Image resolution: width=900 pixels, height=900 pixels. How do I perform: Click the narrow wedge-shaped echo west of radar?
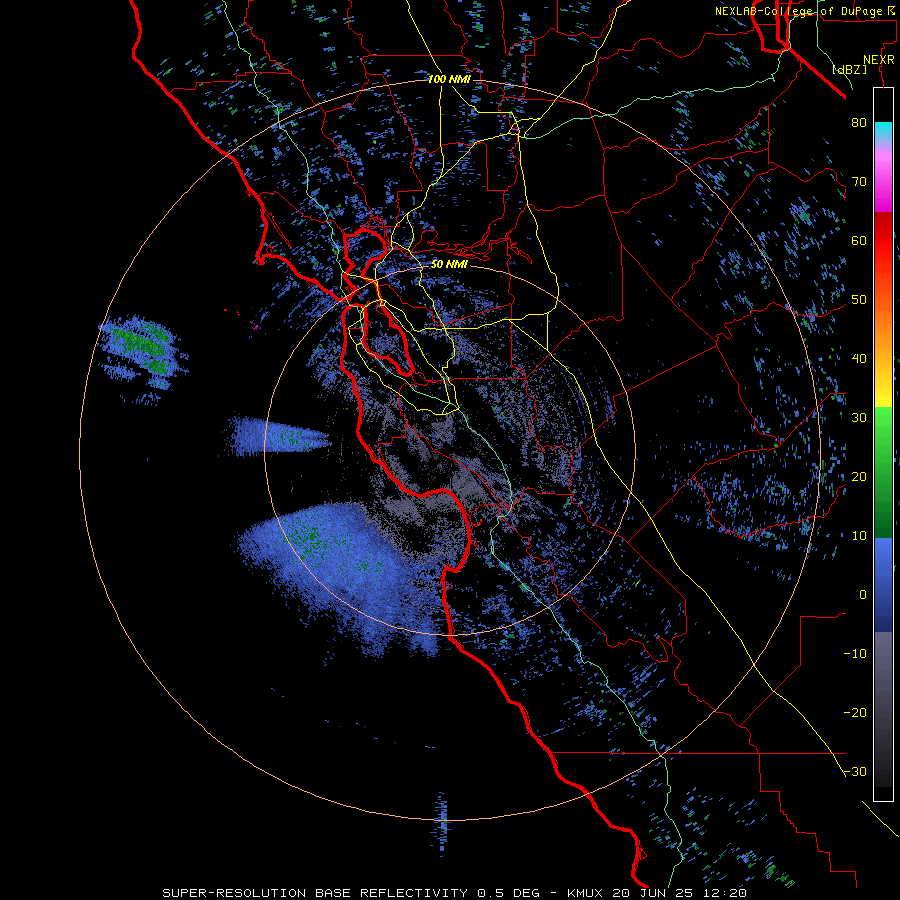pos(280,436)
